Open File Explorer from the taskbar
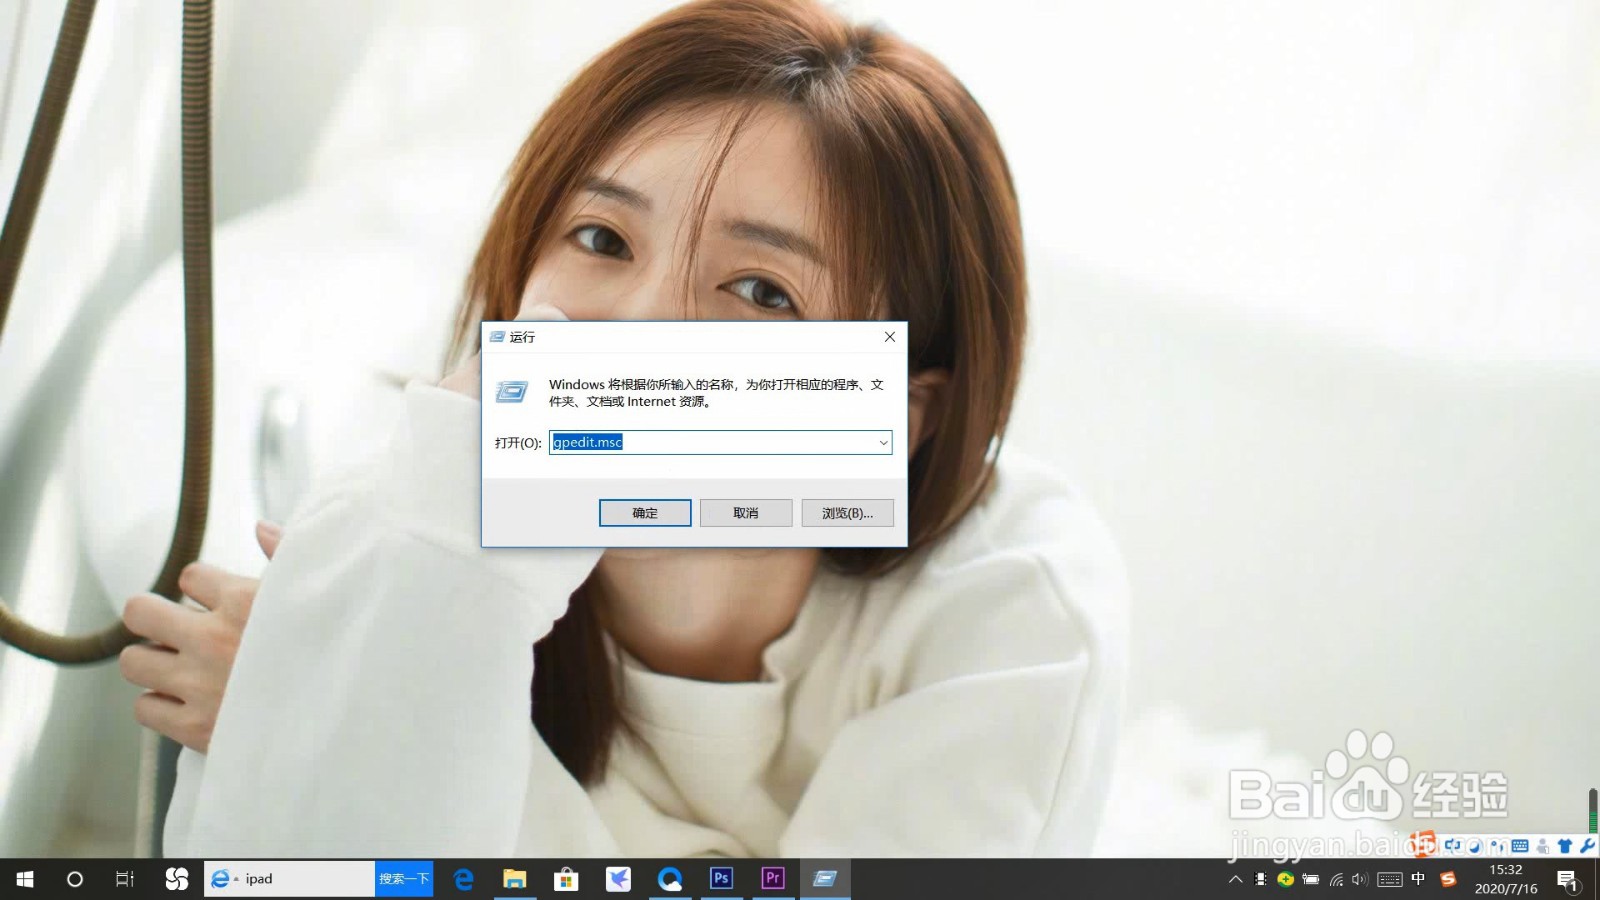This screenshot has width=1600, height=900. coord(515,879)
